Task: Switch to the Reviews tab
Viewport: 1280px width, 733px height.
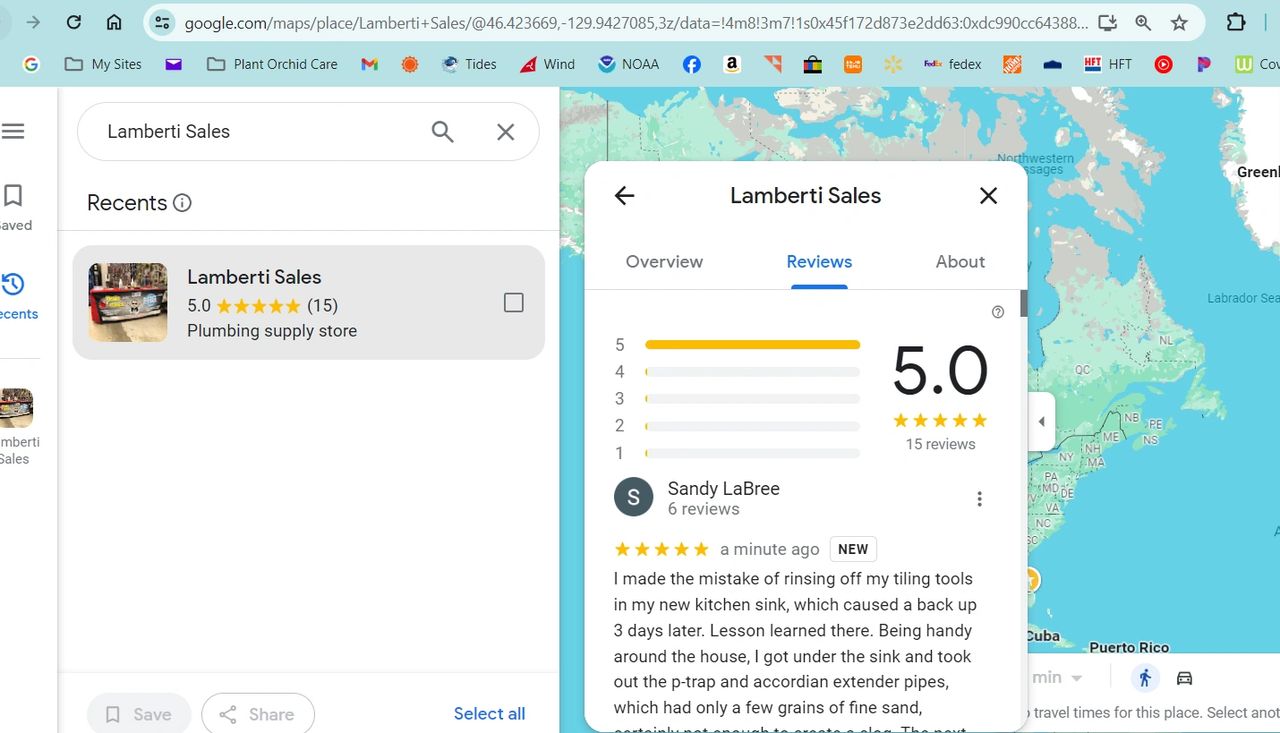Action: (x=819, y=262)
